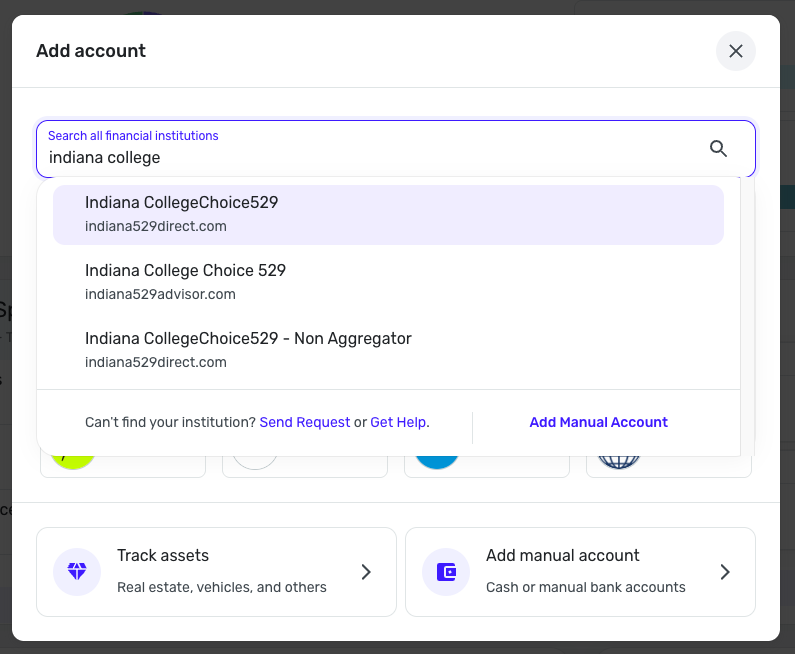This screenshot has height=654, width=795.
Task: Select the partially hidden green institution logo
Action: [x=72, y=462]
